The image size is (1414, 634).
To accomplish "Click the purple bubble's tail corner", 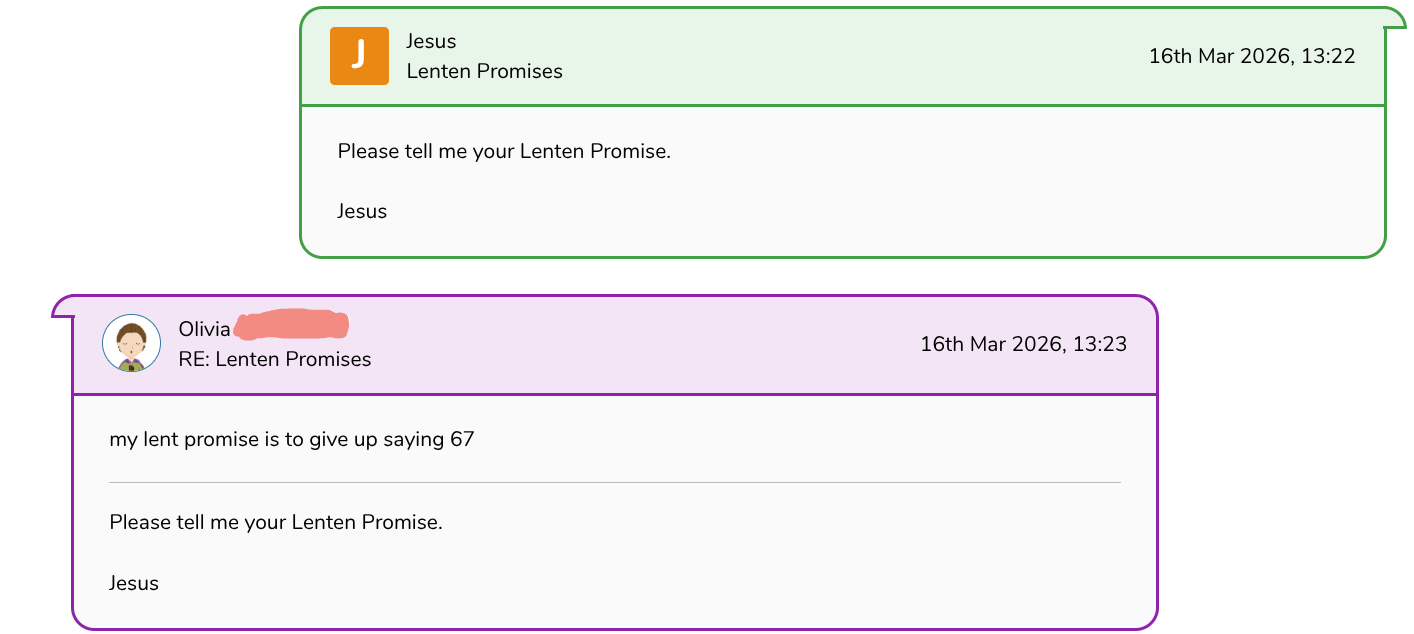I will tap(60, 308).
